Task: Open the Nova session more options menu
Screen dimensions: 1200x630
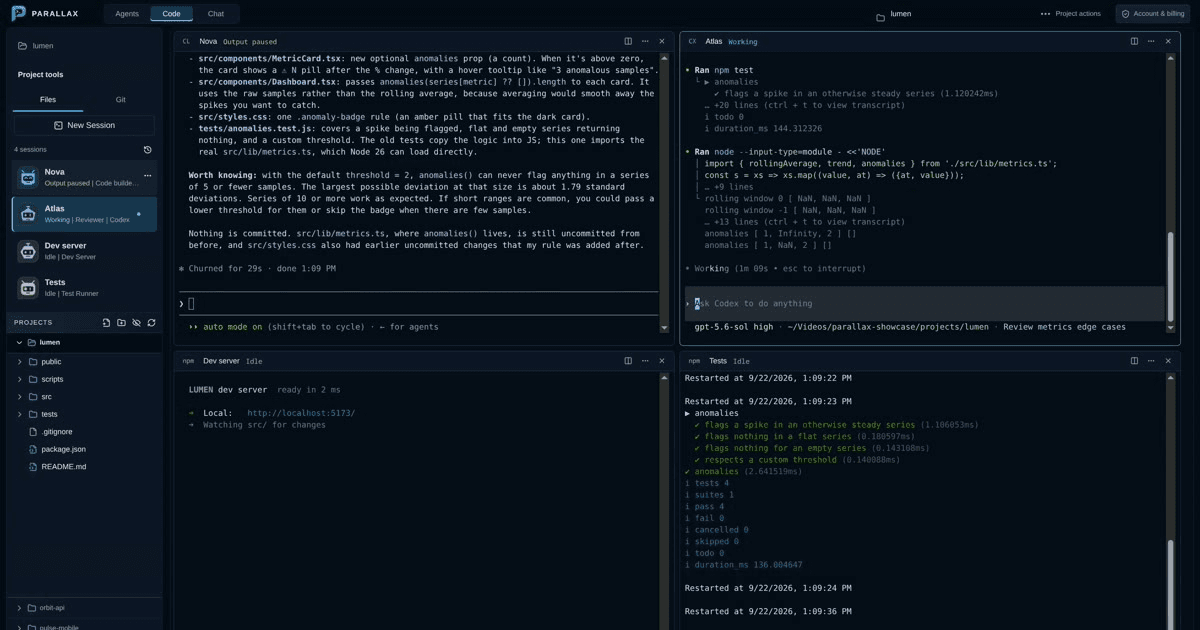Action: [148, 176]
